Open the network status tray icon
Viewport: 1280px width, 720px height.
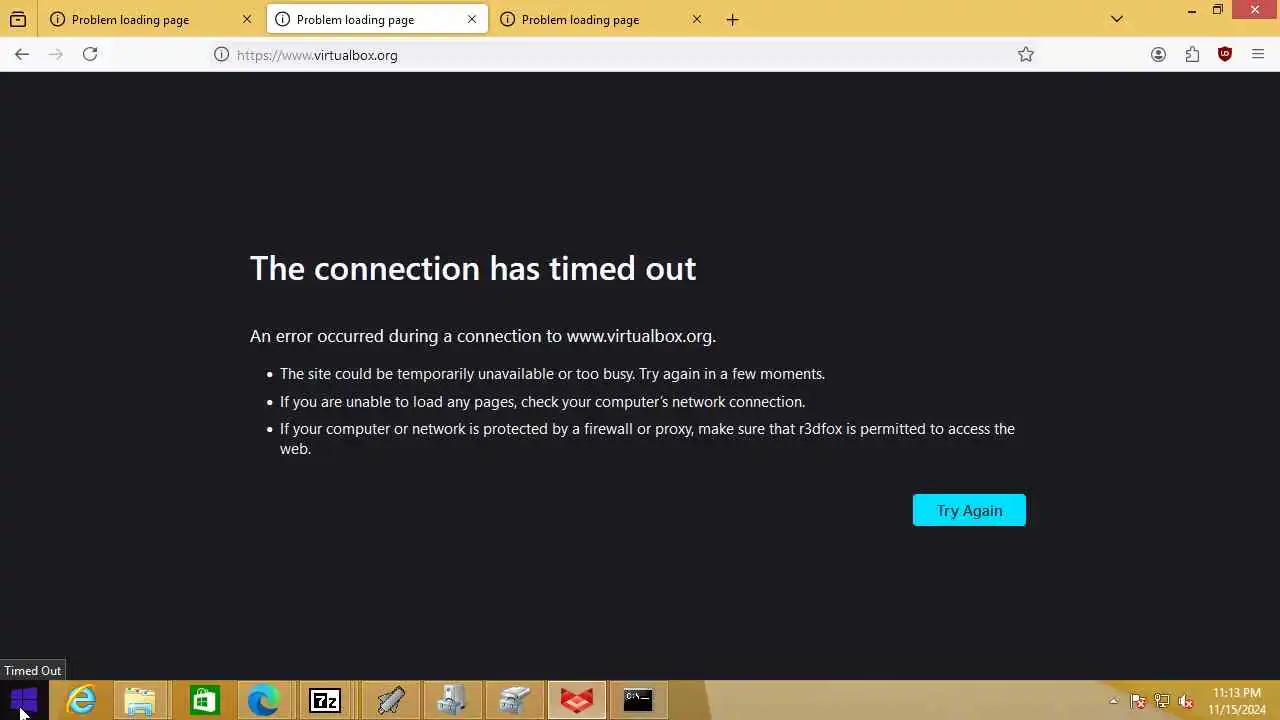pyautogui.click(x=1161, y=701)
